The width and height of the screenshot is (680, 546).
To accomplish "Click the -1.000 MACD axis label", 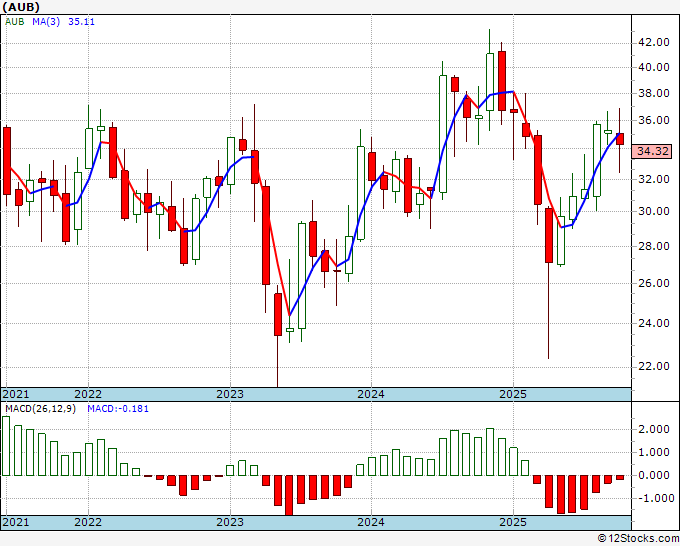I will pyautogui.click(x=652, y=498).
